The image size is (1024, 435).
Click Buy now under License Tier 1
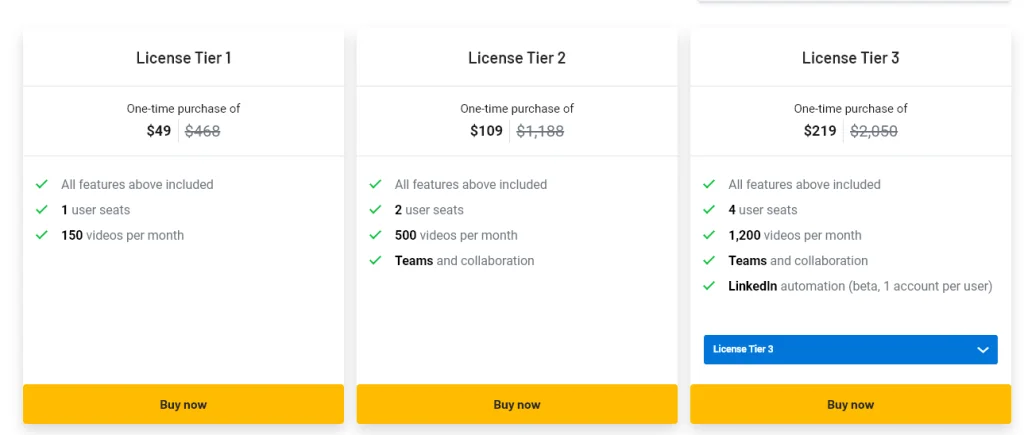point(183,405)
